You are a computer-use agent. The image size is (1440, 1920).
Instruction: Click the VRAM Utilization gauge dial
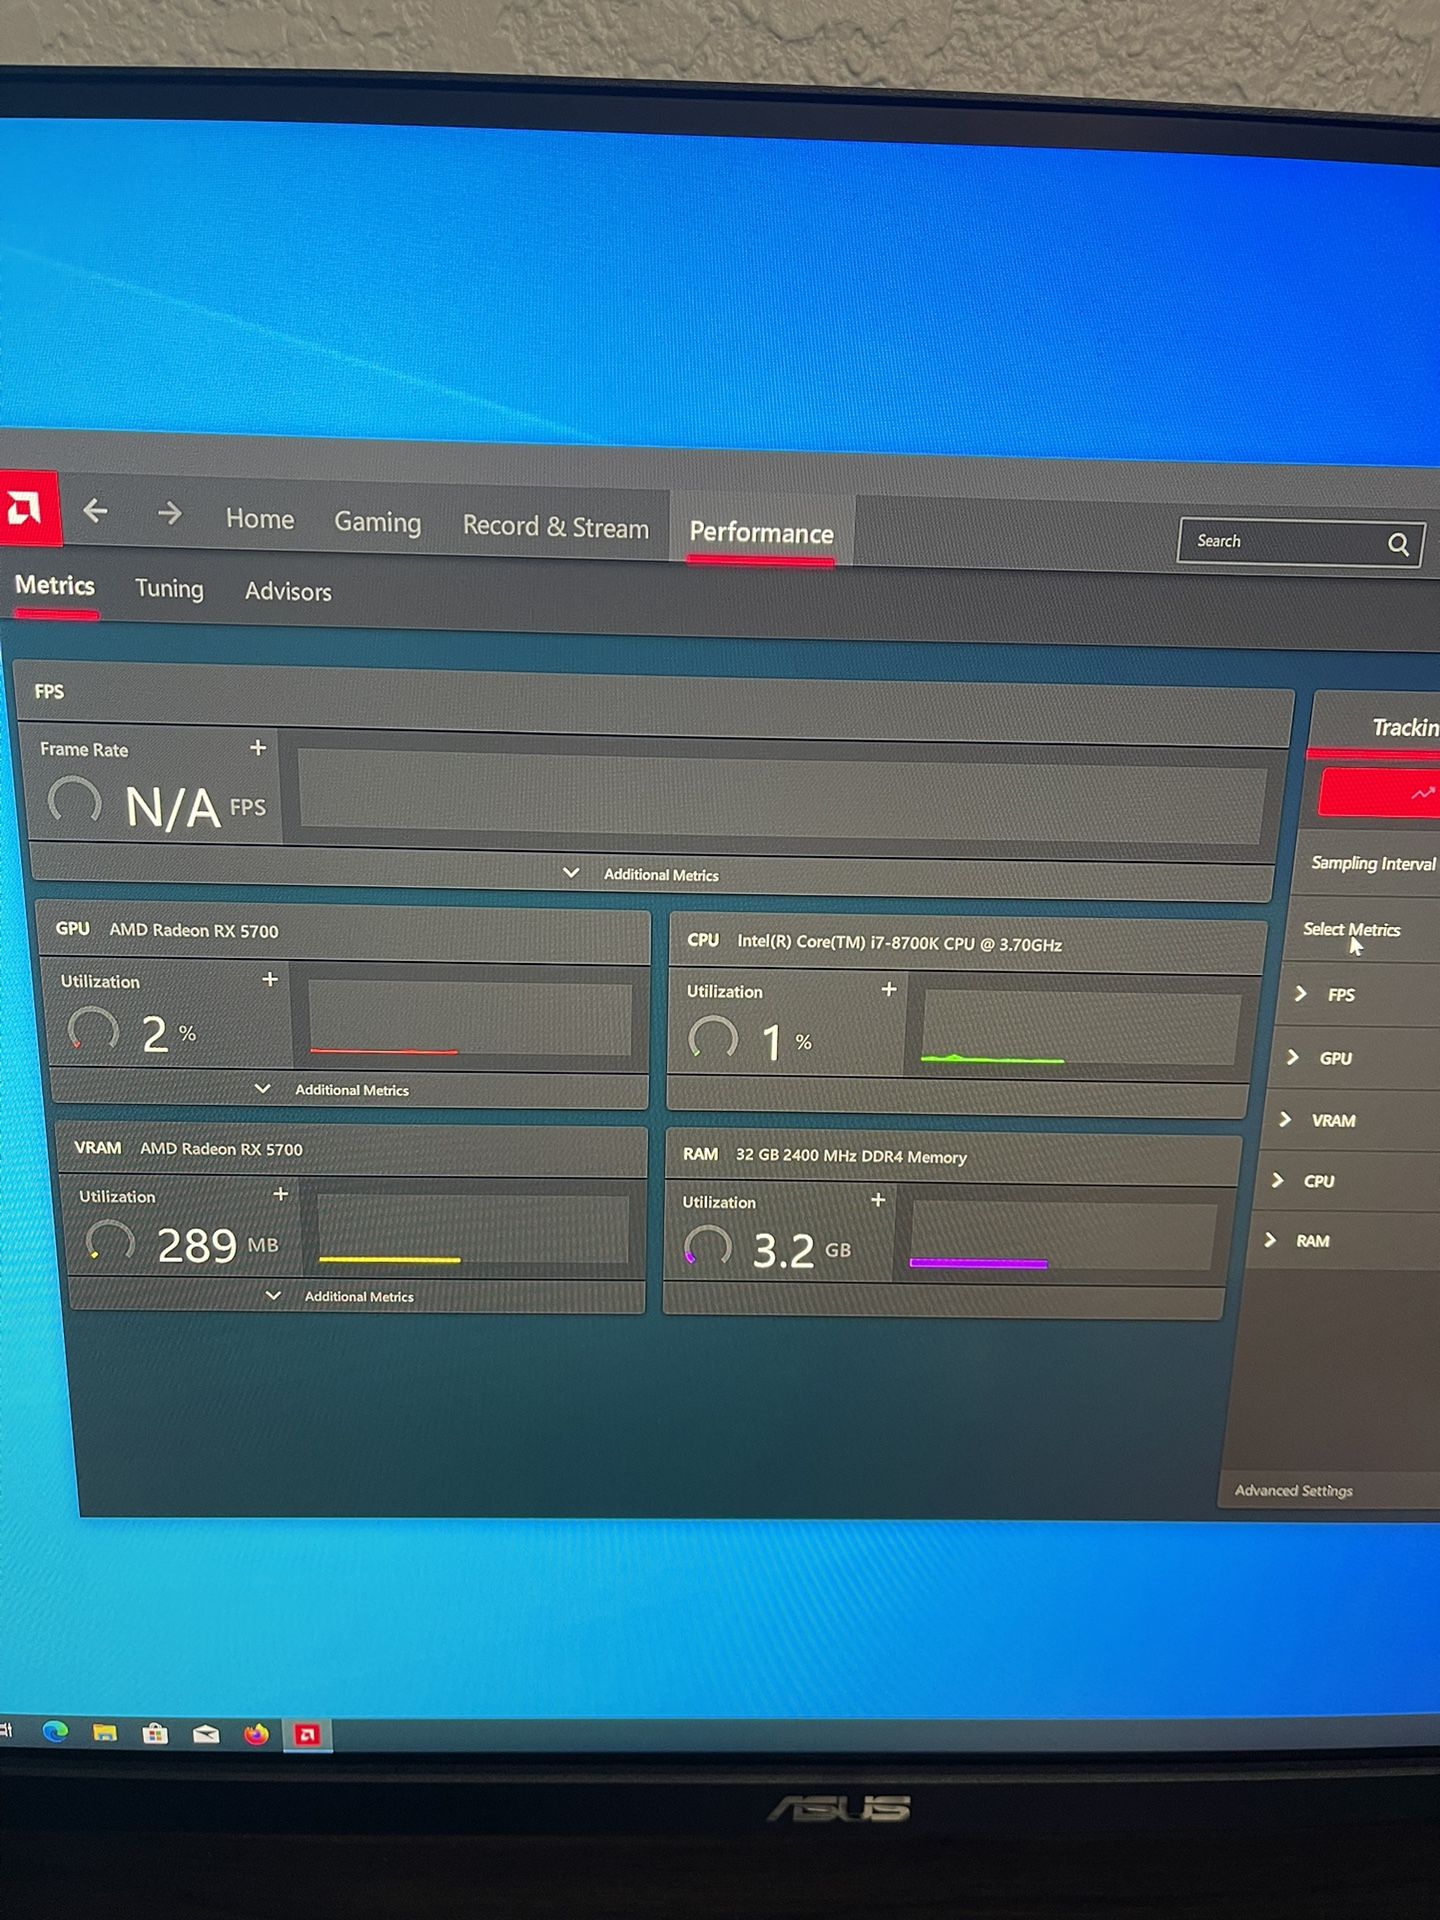pyautogui.click(x=111, y=1241)
